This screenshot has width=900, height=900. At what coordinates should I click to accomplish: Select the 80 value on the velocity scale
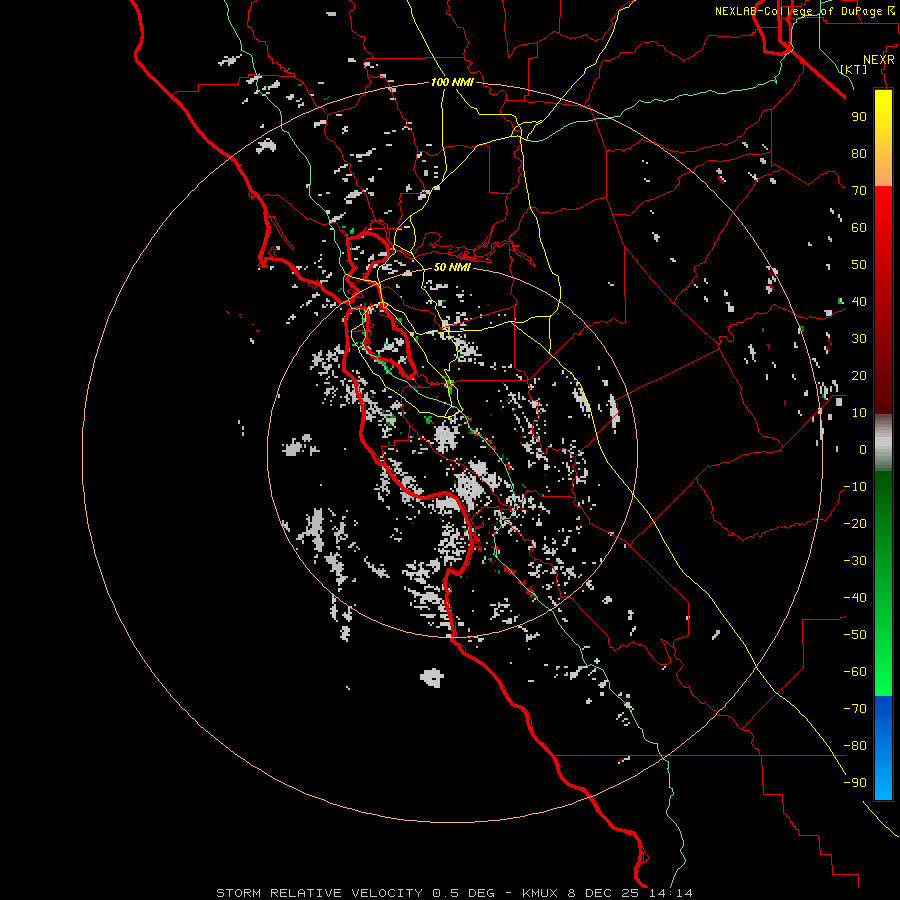859,153
